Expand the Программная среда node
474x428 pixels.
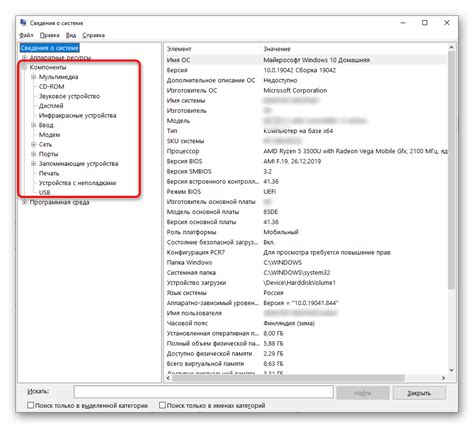tap(24, 202)
